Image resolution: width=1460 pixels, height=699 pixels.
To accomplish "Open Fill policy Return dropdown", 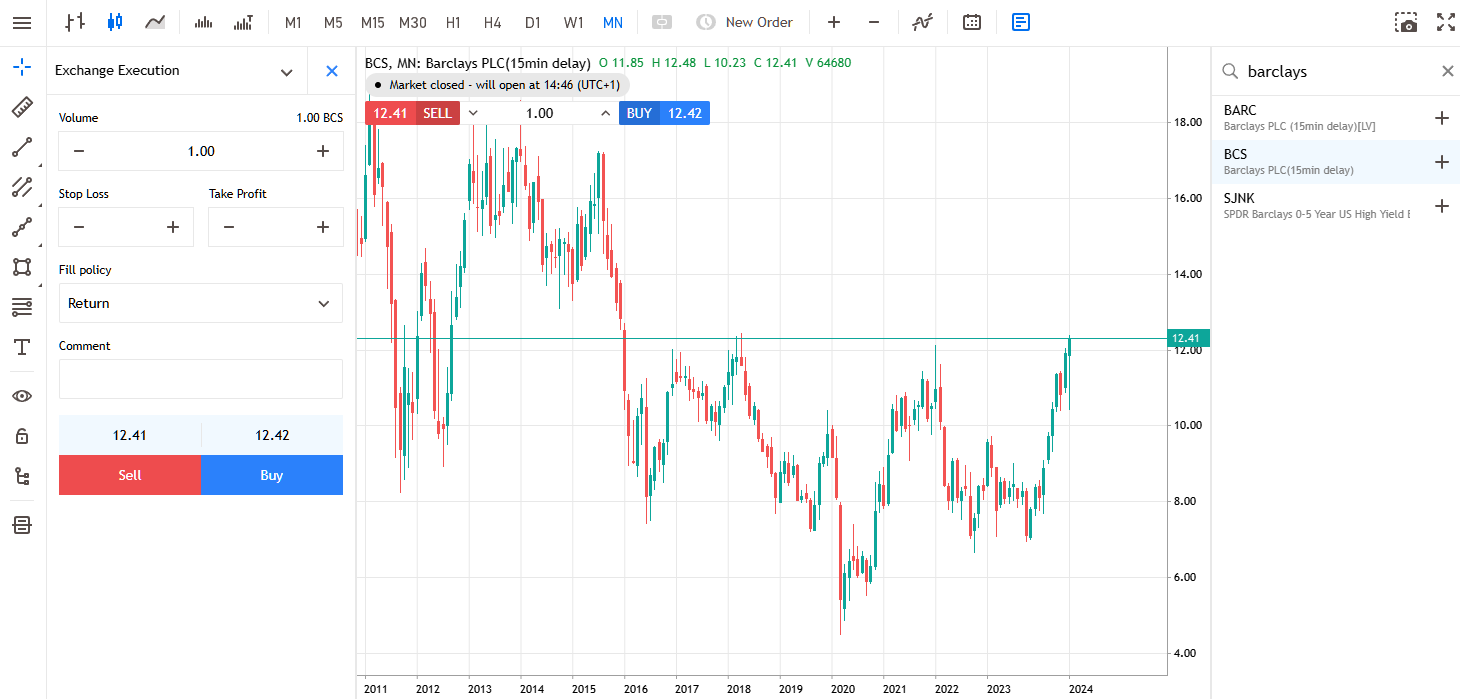I will (x=201, y=303).
